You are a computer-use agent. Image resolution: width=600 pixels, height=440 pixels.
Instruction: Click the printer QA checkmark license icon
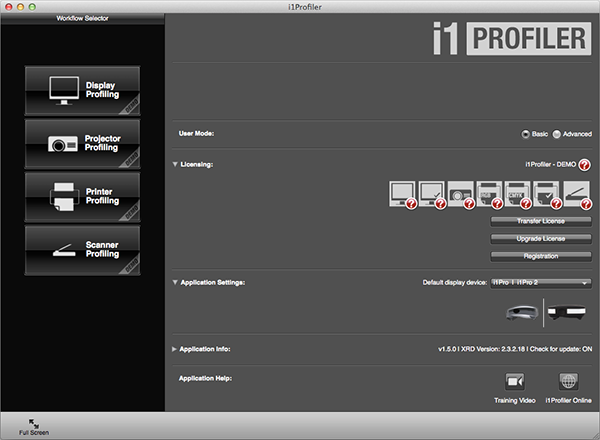(x=546, y=194)
